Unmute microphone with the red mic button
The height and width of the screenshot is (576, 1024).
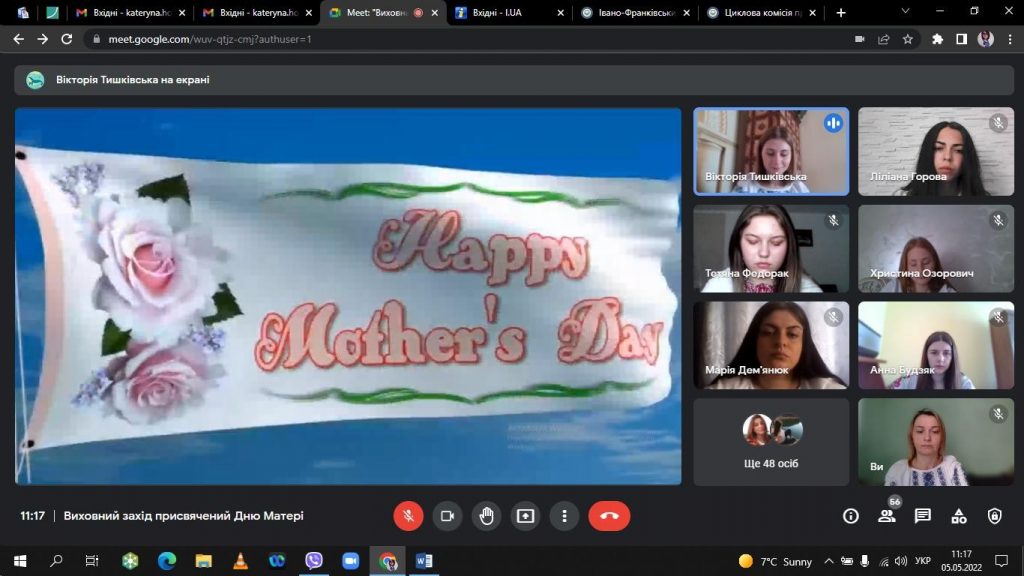point(408,516)
